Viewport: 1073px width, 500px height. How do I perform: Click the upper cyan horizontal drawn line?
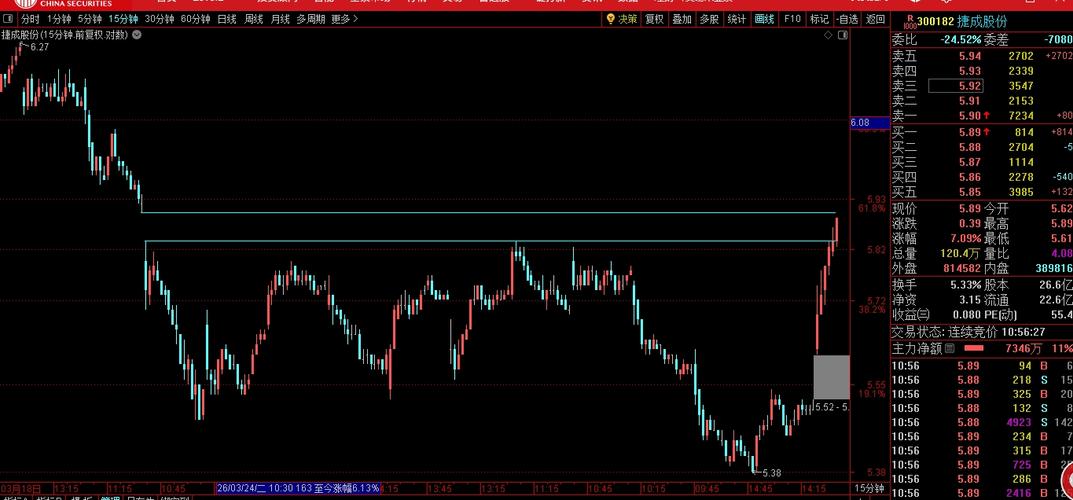pos(488,213)
